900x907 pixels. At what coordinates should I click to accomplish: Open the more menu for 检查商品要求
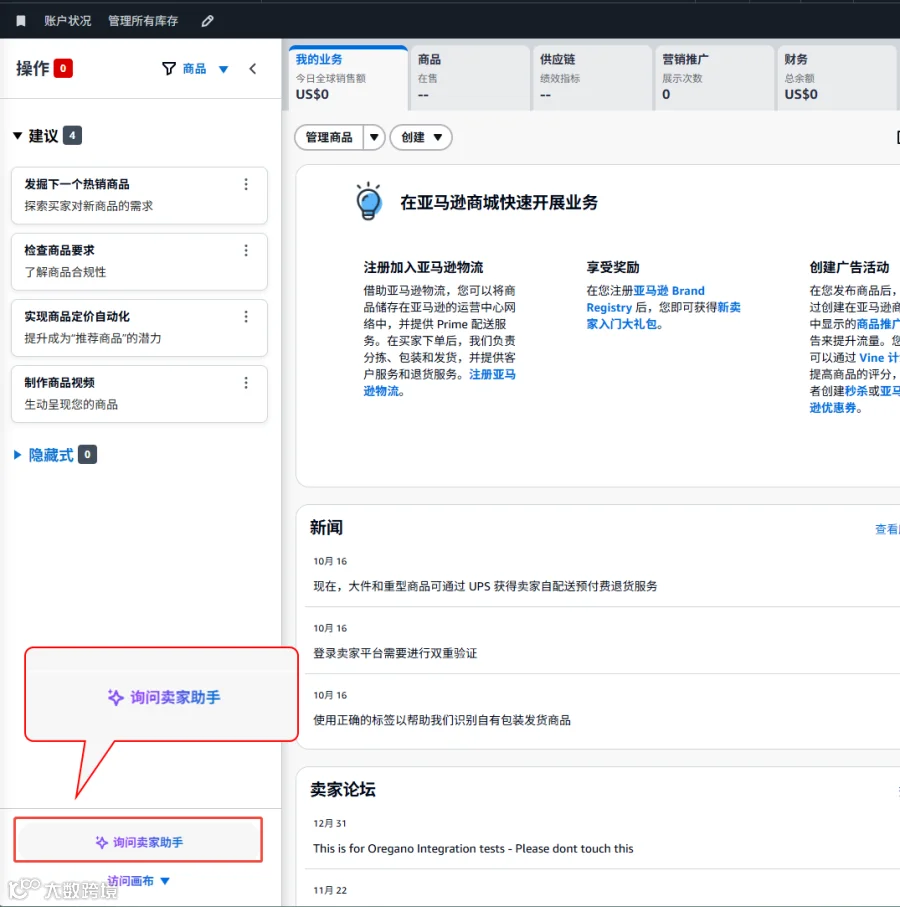click(x=246, y=250)
